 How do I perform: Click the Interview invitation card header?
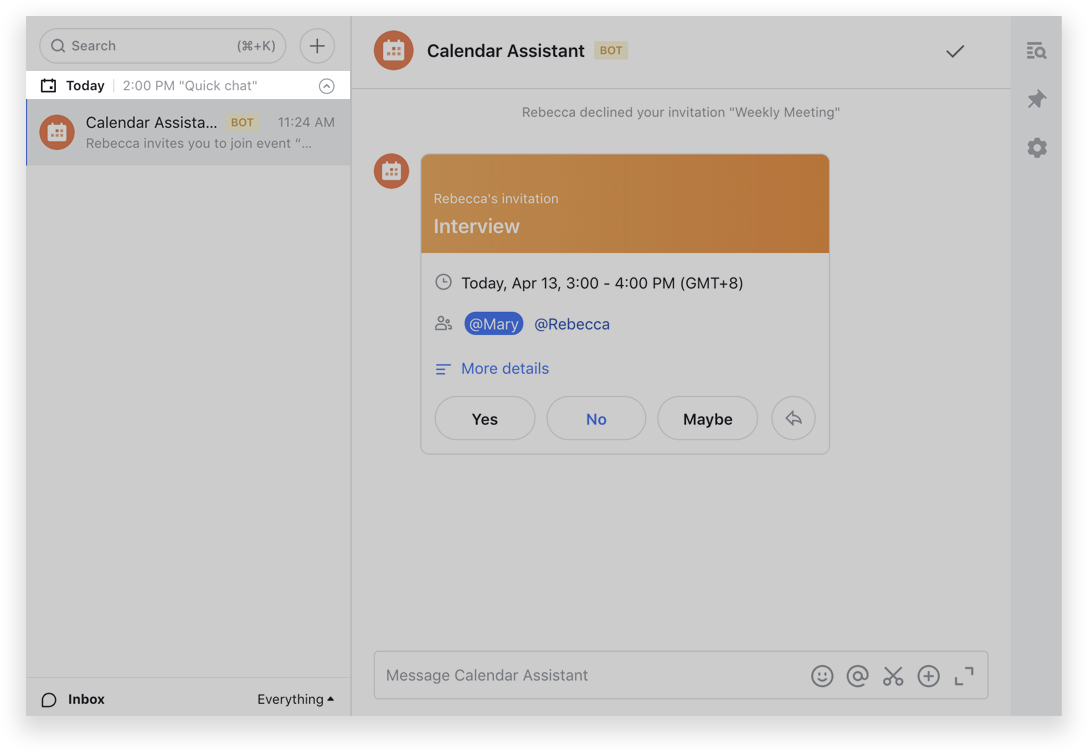[x=625, y=204]
